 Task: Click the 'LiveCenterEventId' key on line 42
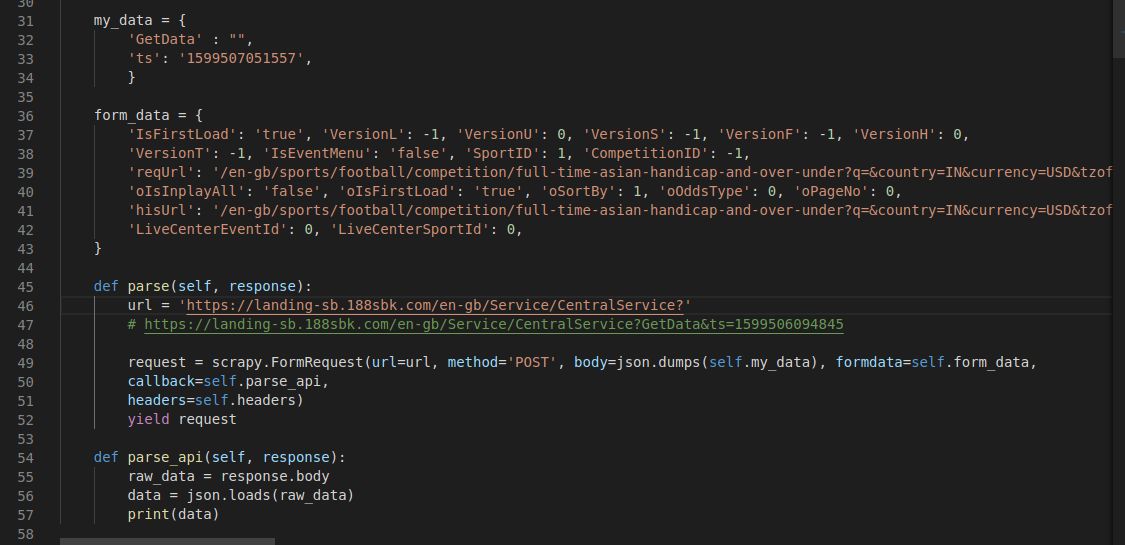coord(207,229)
